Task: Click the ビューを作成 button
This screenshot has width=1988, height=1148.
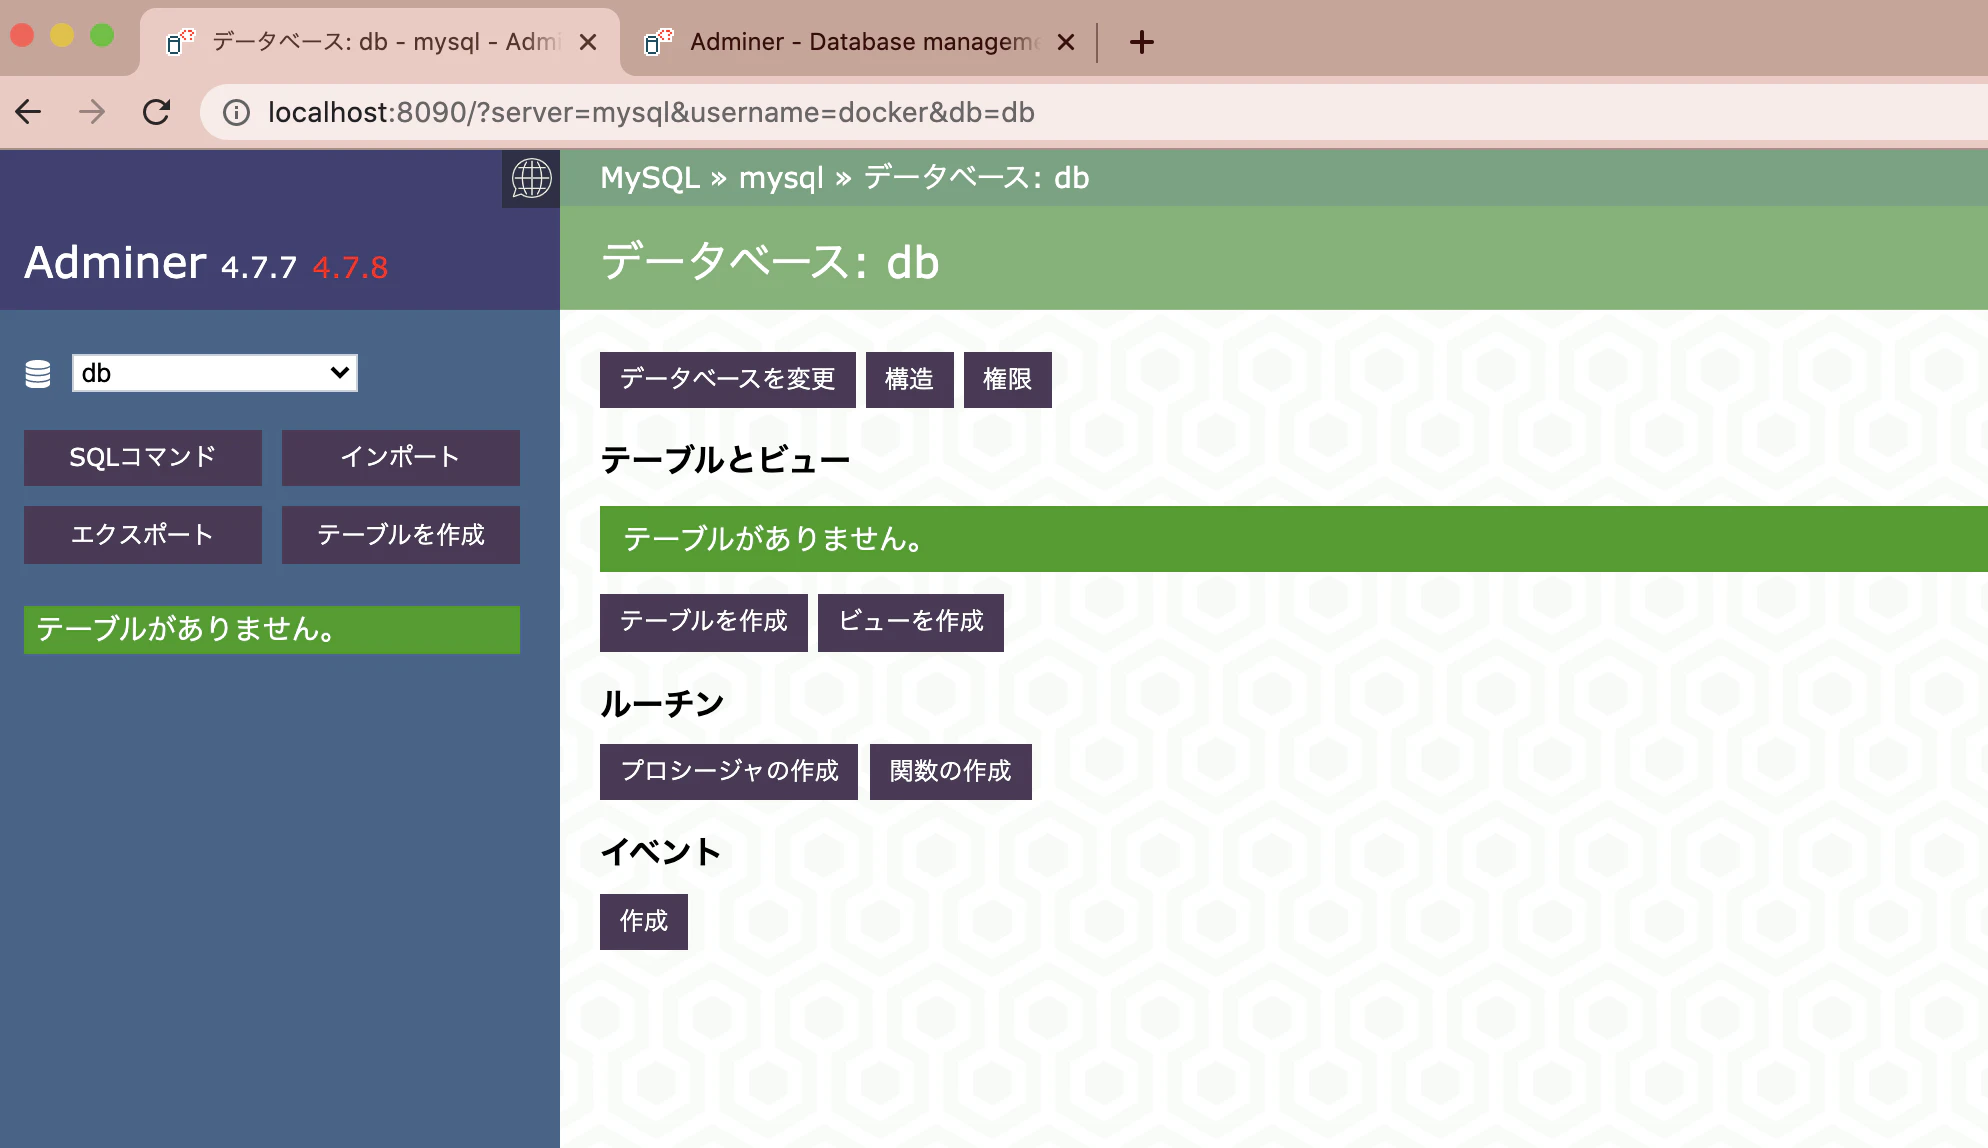Action: [910, 622]
